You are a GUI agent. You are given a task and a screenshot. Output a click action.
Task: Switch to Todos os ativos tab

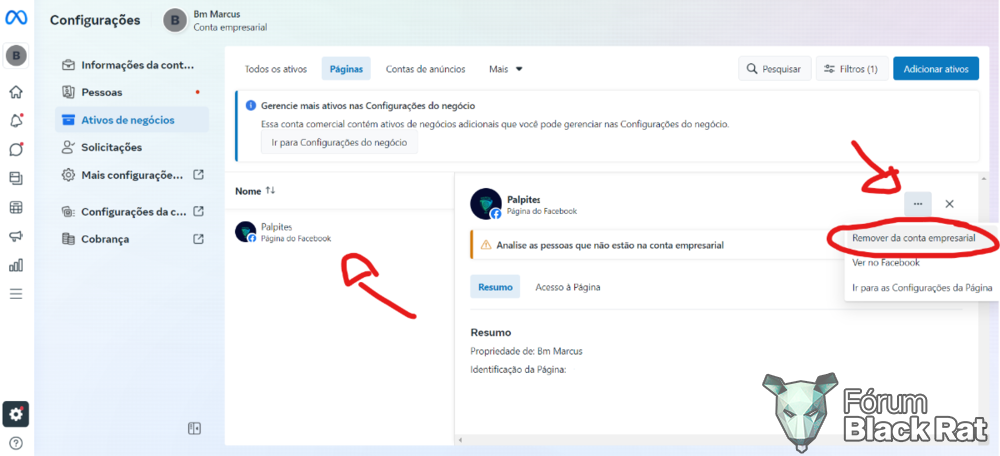pyautogui.click(x=276, y=69)
